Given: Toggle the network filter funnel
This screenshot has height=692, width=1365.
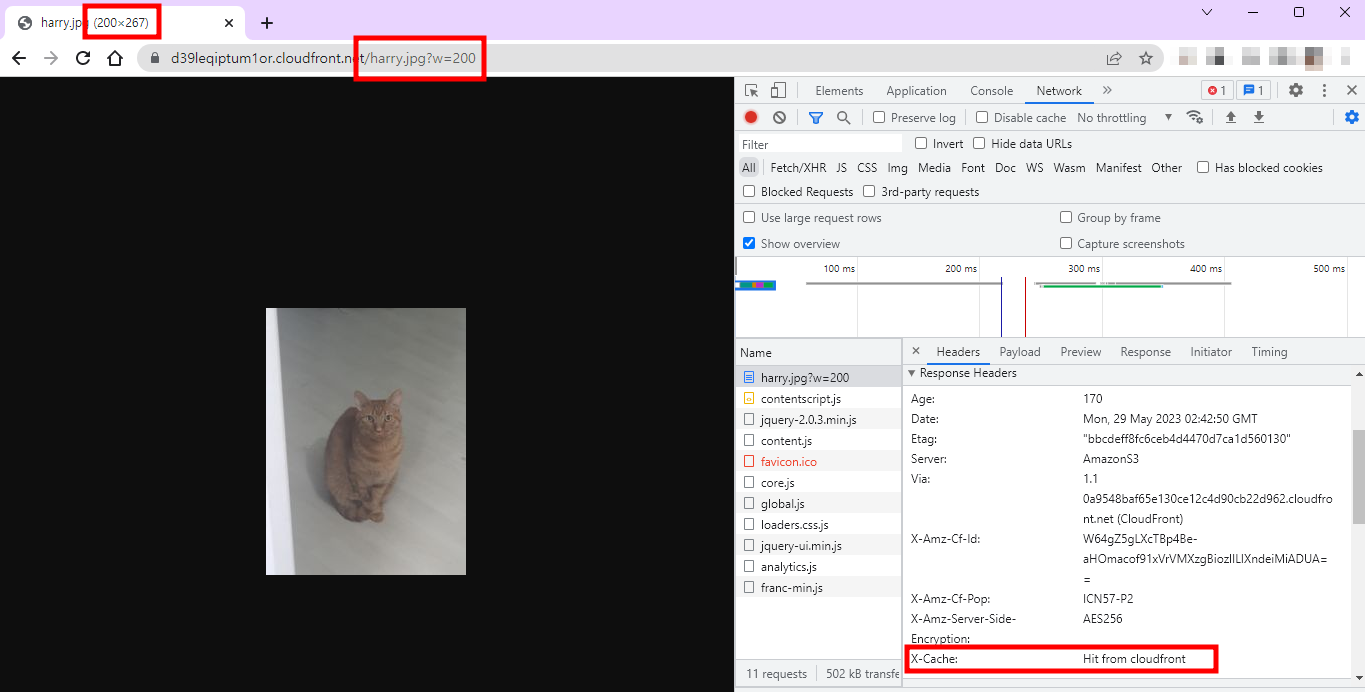Looking at the screenshot, I should click(816, 117).
